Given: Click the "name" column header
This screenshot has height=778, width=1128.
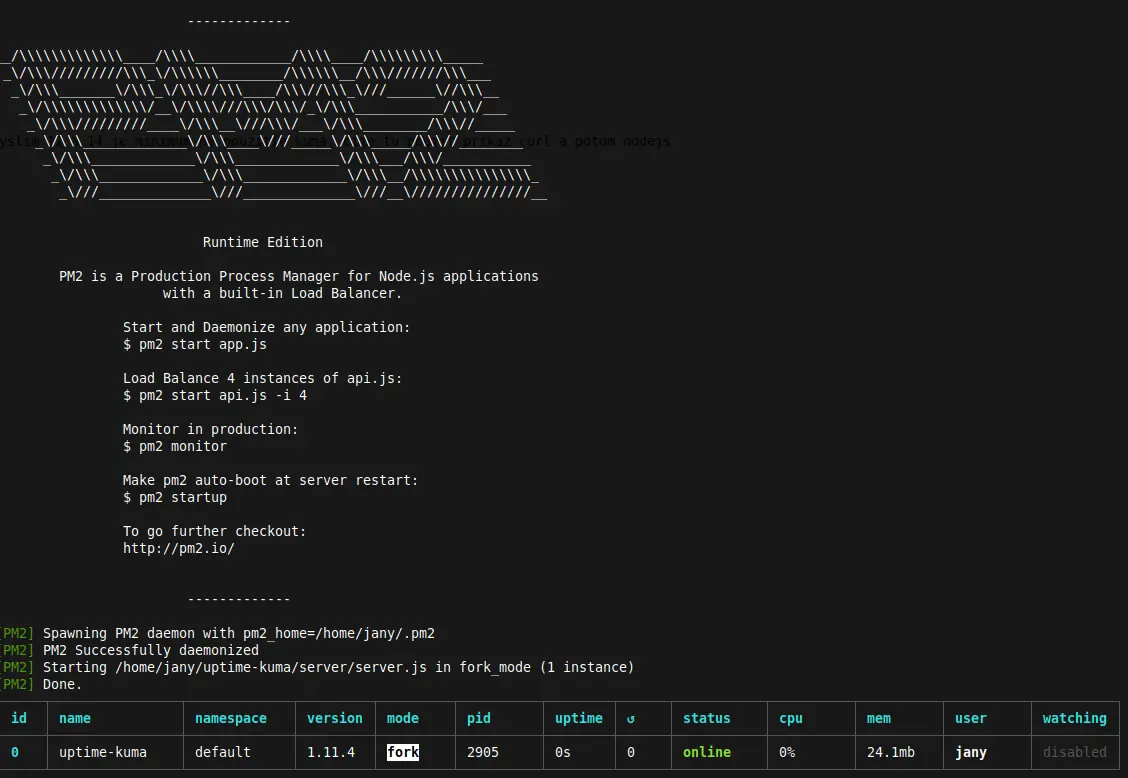Looking at the screenshot, I should tap(75, 718).
